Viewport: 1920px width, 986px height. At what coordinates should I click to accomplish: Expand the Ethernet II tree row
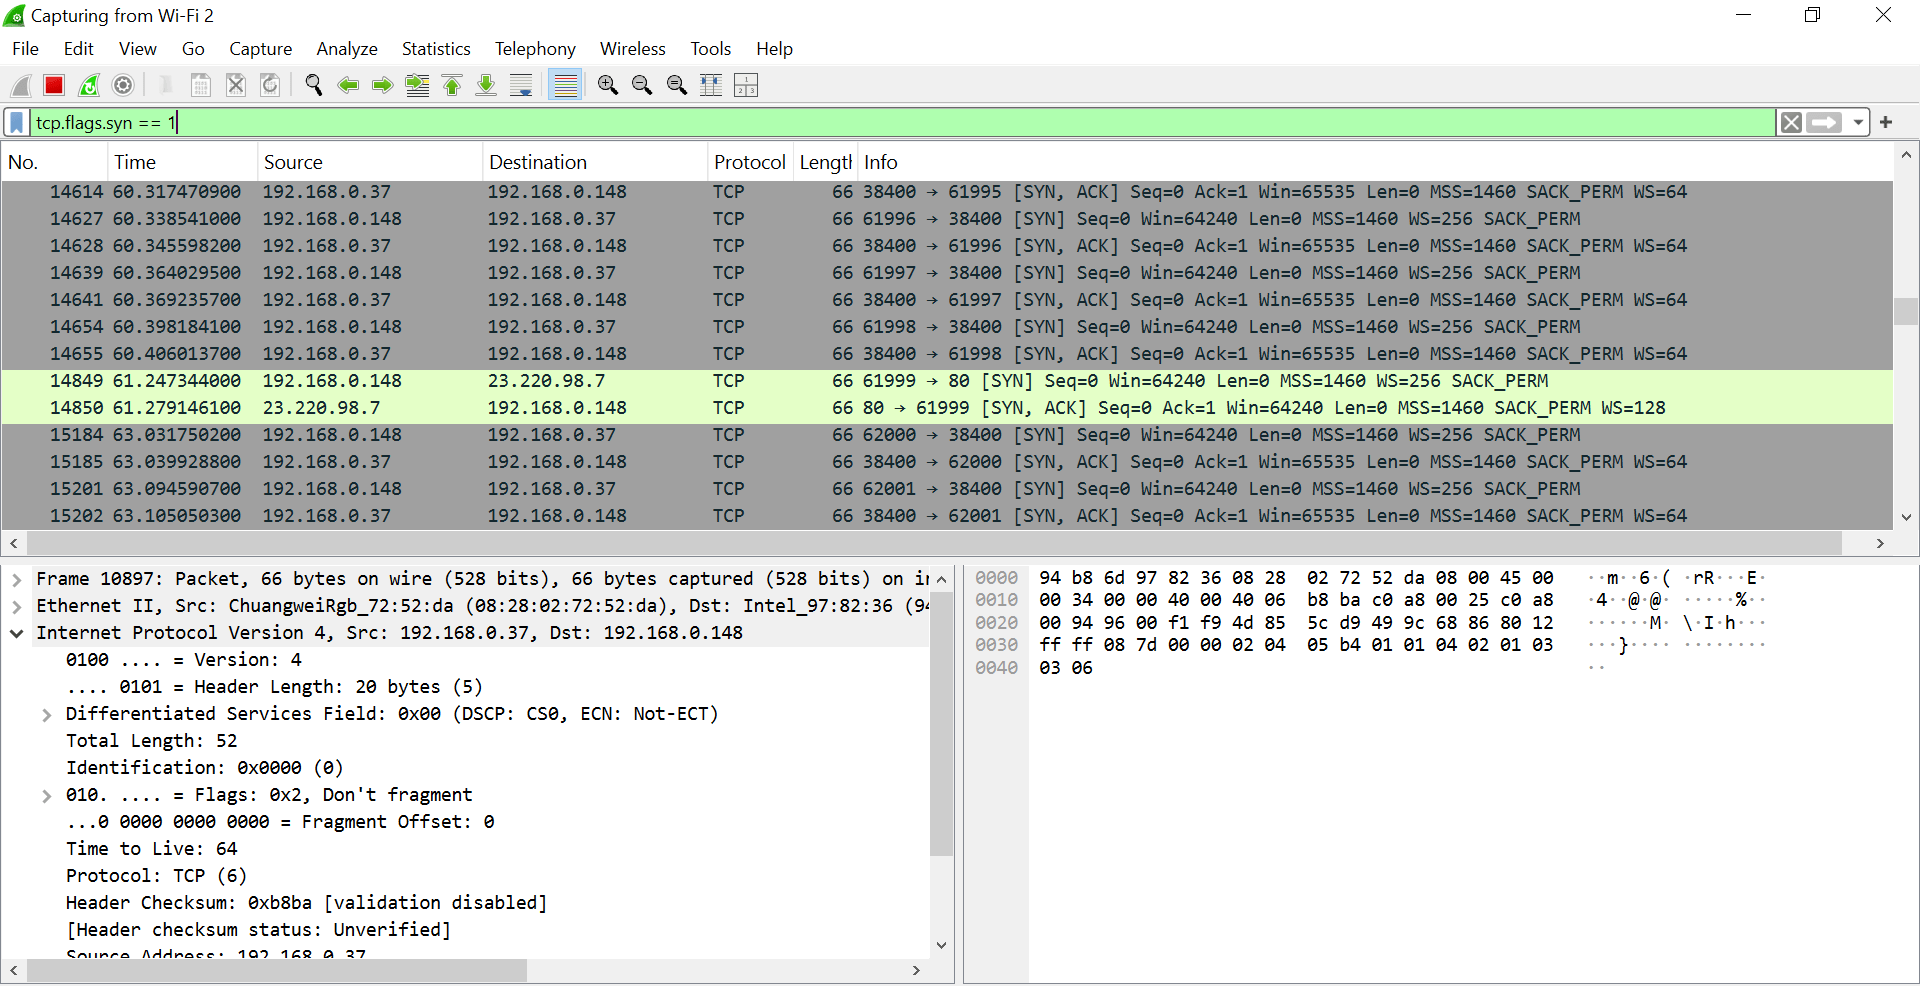[17, 606]
